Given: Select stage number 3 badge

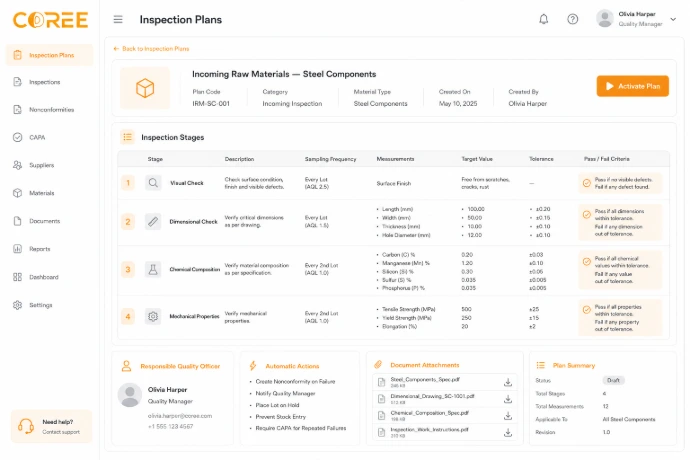Looking at the screenshot, I should 128,269.
